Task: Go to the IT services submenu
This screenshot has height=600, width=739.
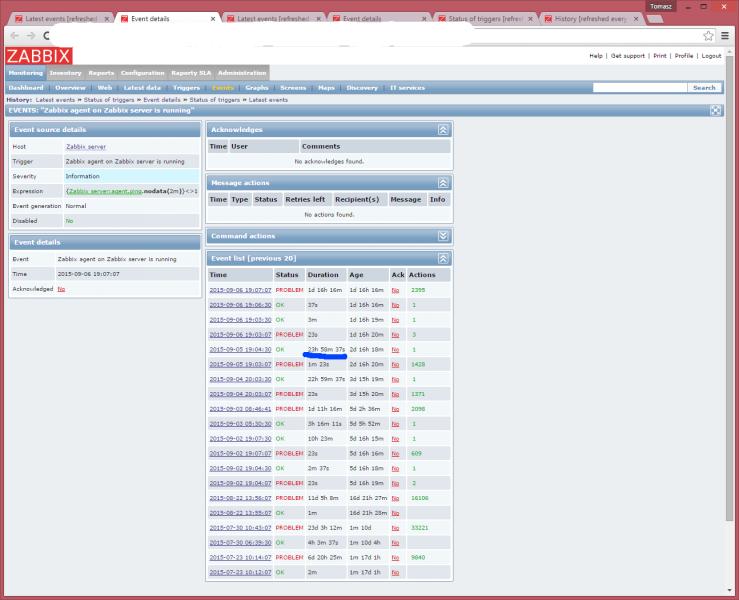Action: click(407, 88)
